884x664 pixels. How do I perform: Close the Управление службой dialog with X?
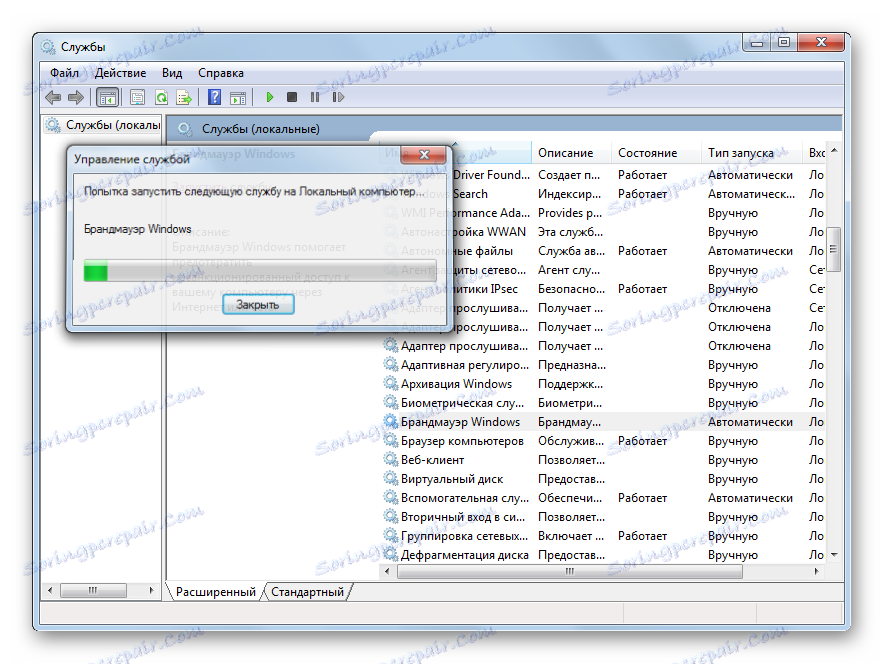click(x=425, y=154)
